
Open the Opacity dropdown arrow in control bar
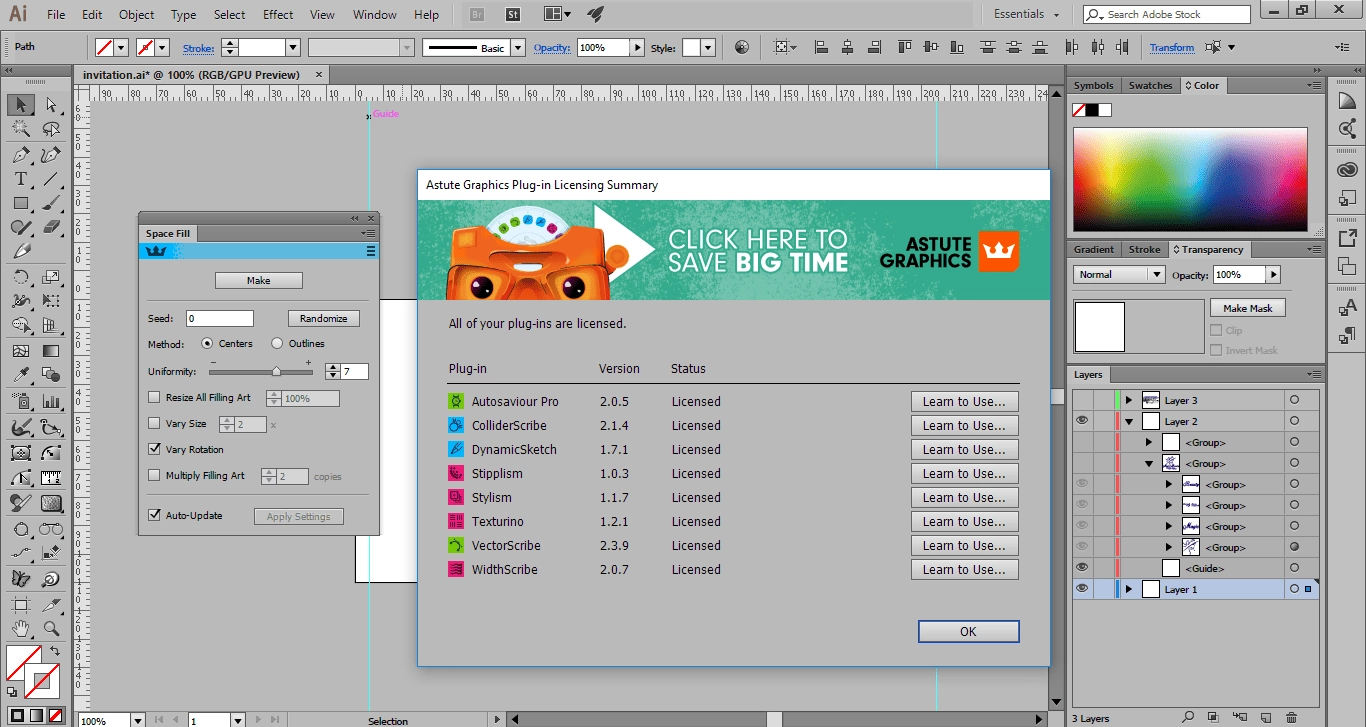click(637, 47)
